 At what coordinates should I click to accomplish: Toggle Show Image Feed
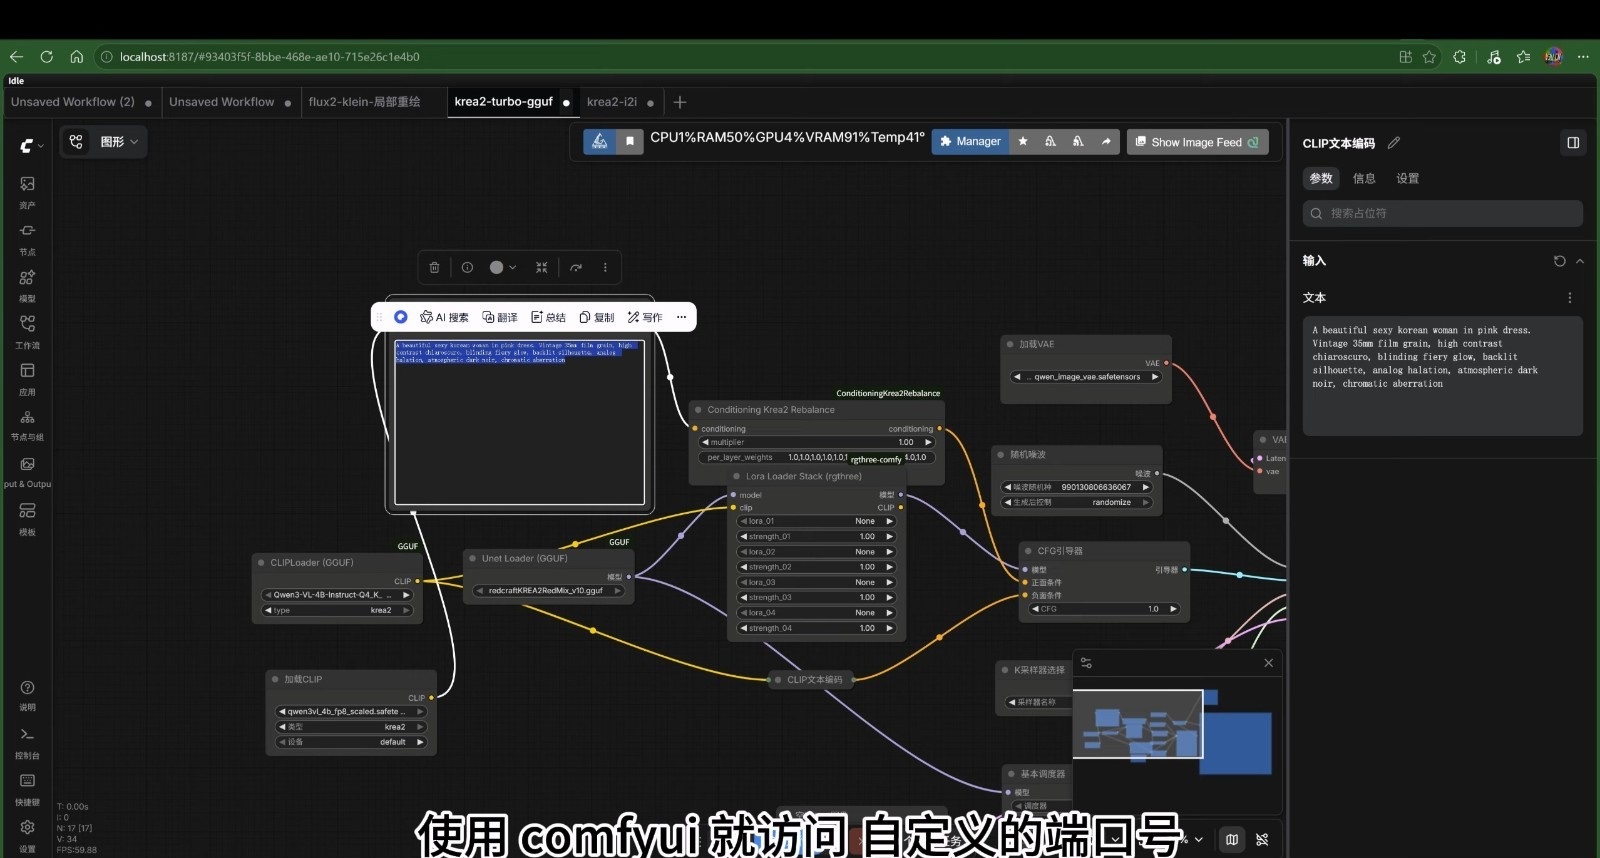click(x=1197, y=142)
